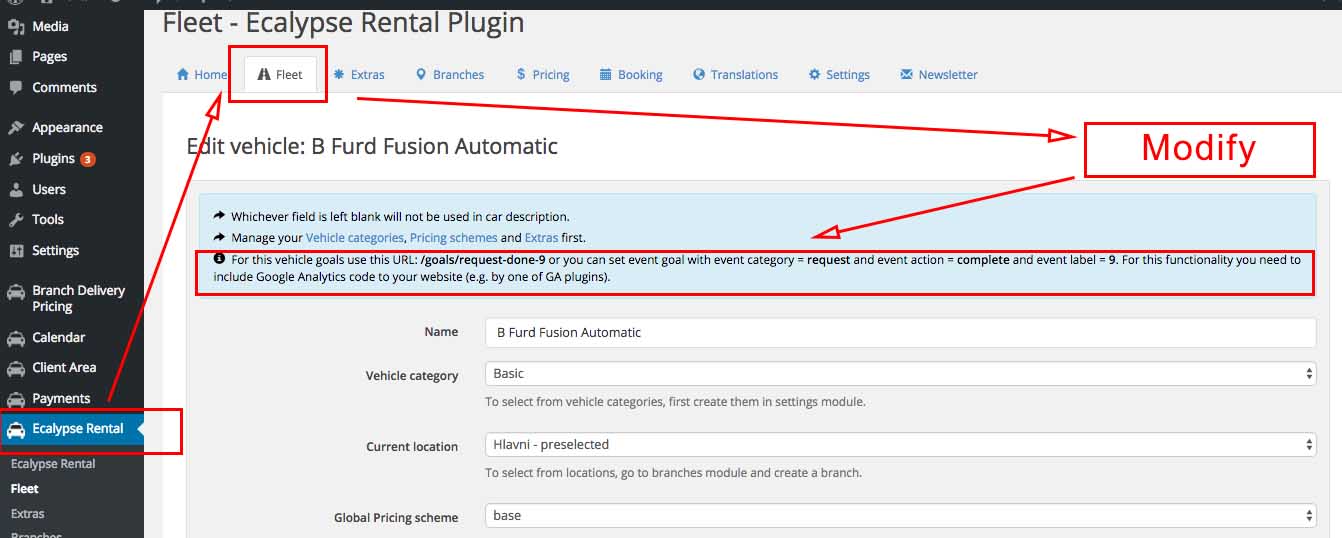This screenshot has height=538, width=1342.
Task: Click the Tools wrench icon
Action: (16, 219)
